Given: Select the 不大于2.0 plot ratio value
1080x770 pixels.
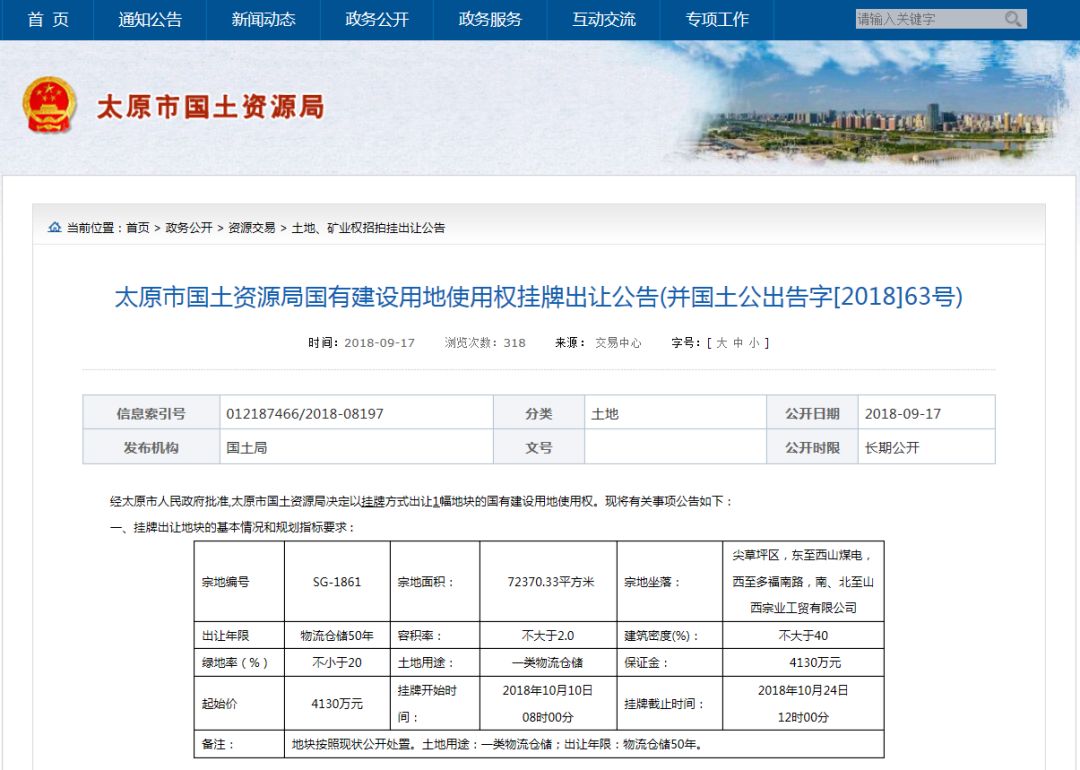Looking at the screenshot, I should pyautogui.click(x=548, y=636).
